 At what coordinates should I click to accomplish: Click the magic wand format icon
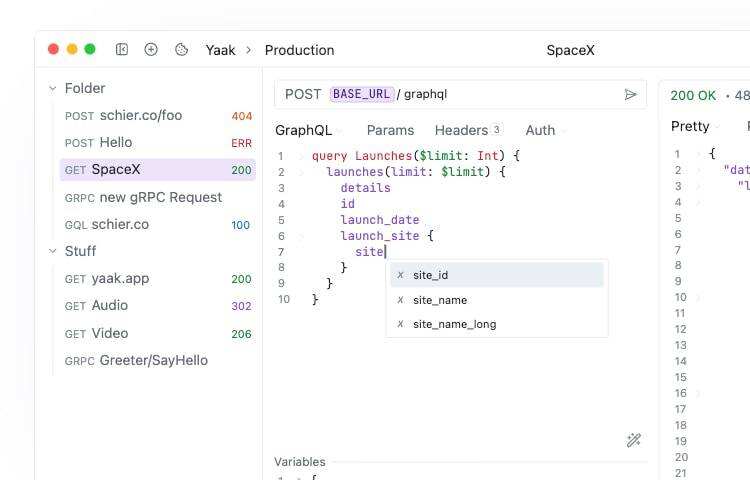[x=633, y=440]
